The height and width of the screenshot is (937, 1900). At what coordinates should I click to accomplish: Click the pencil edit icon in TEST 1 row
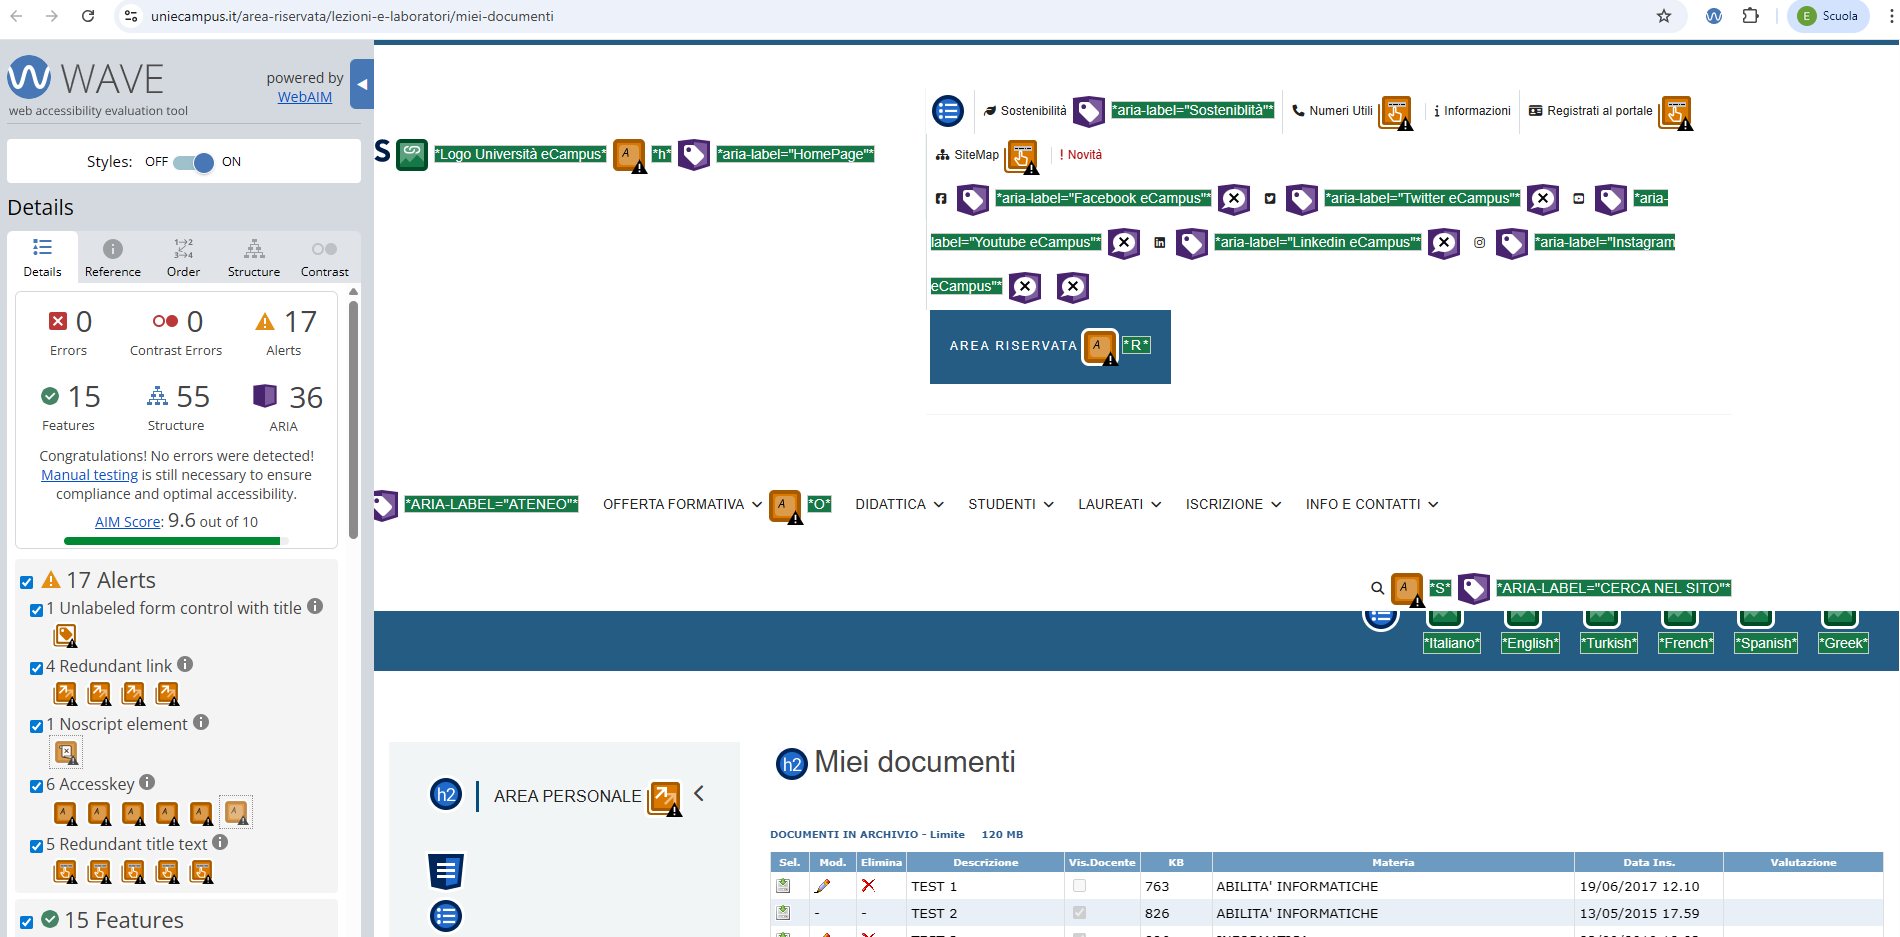pos(823,886)
